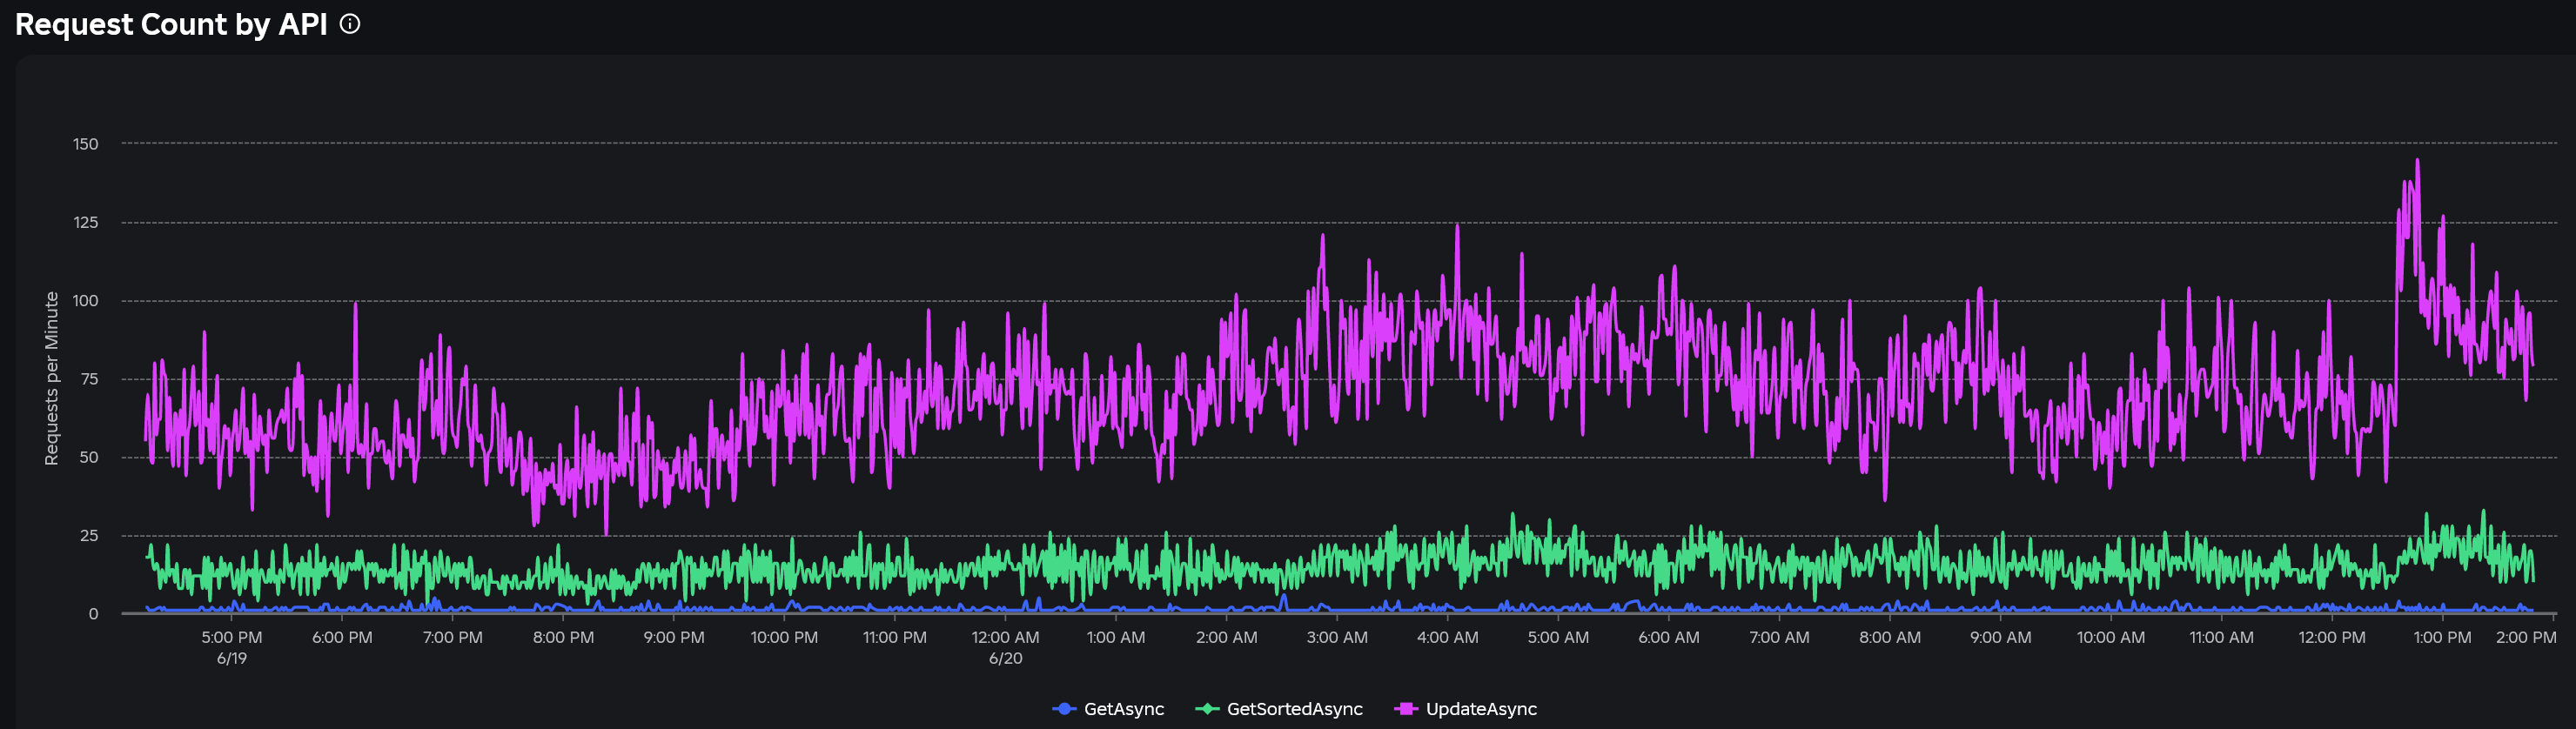Toggle the GetSortedAsync series in the legend
The image size is (2576, 729).
coord(1279,709)
